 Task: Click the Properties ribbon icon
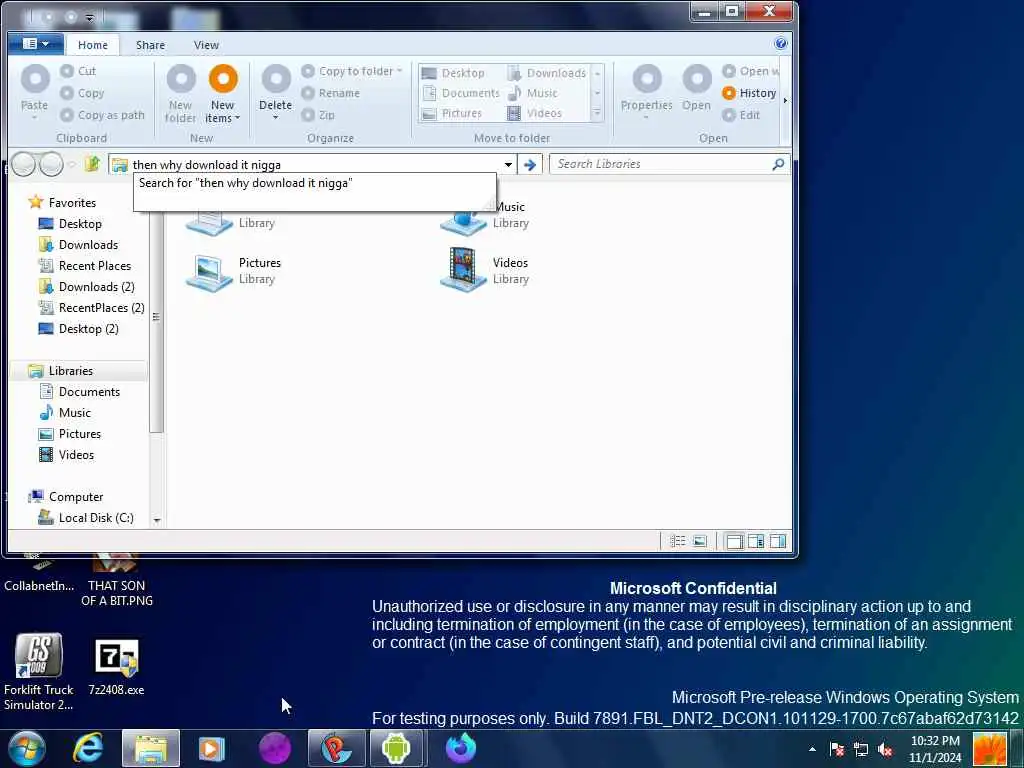tap(647, 91)
